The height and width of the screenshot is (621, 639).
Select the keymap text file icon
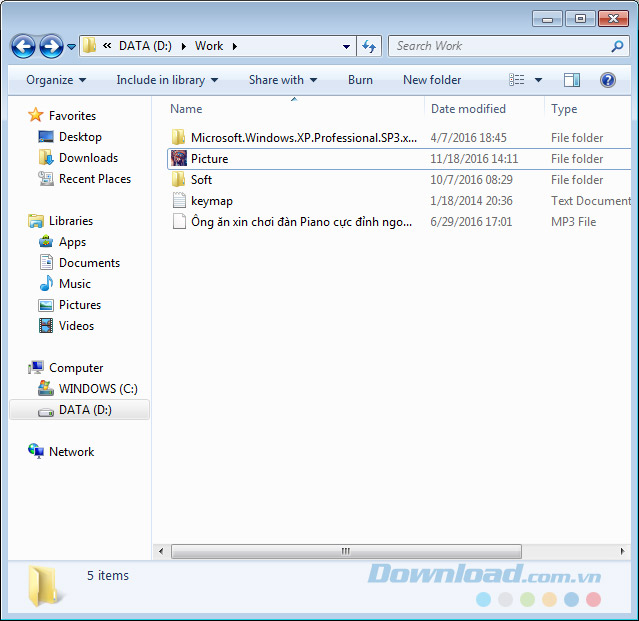178,200
